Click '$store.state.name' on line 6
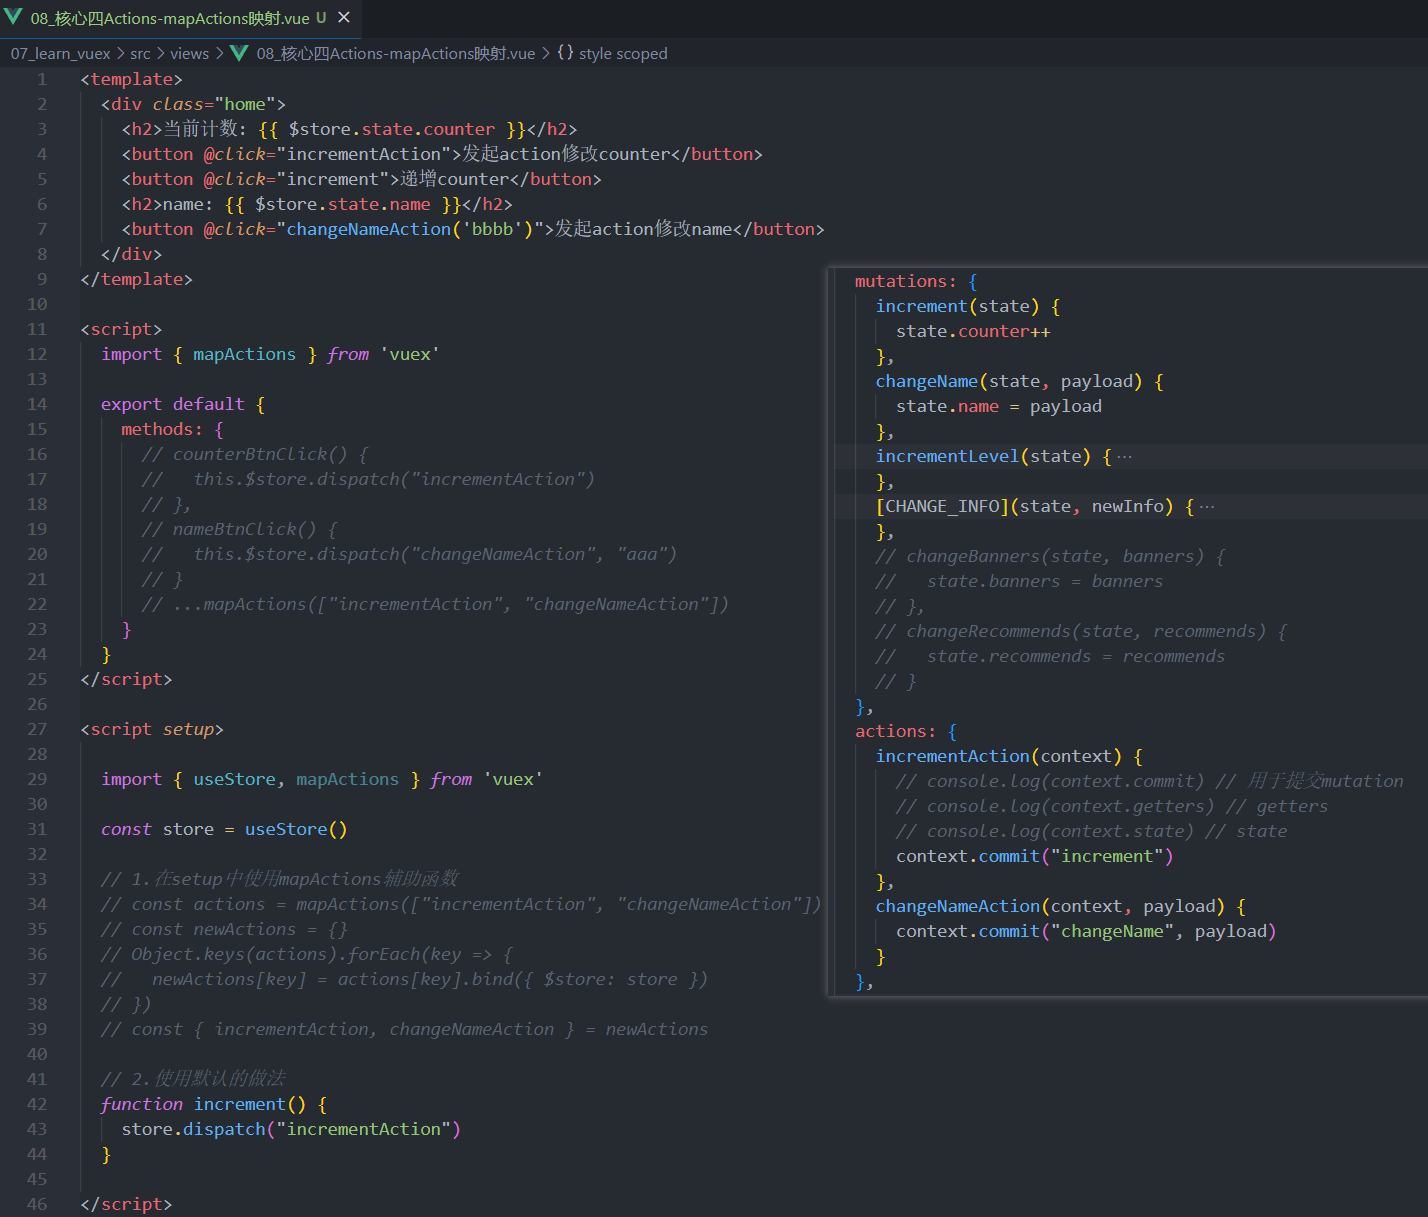 coord(343,204)
